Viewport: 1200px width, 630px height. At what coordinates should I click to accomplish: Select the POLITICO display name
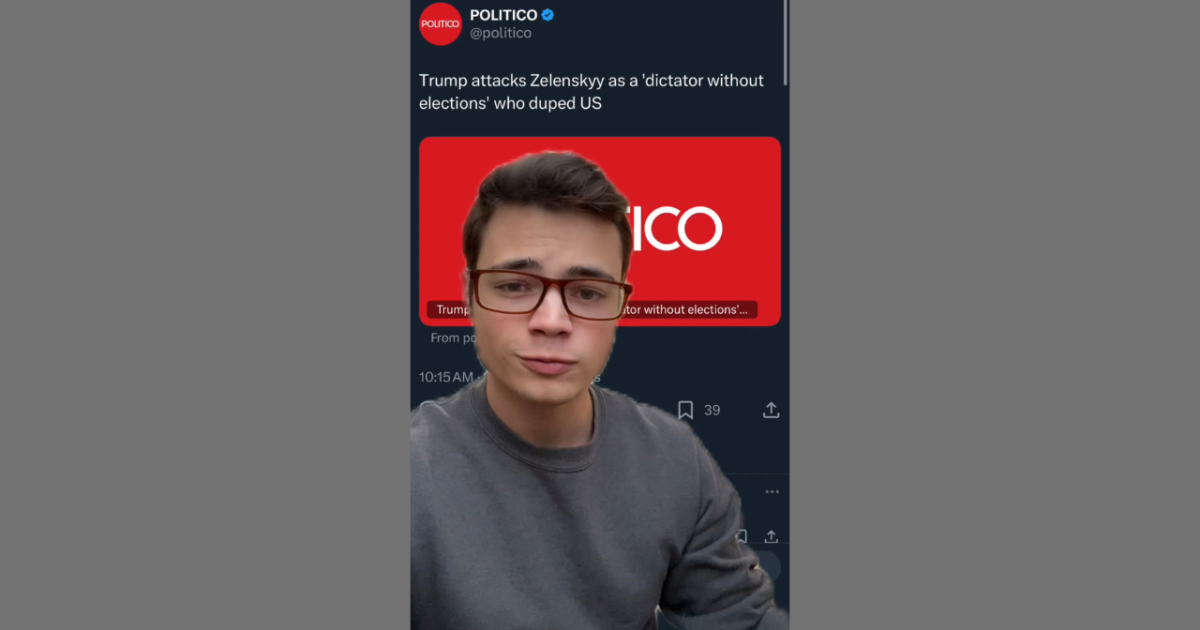(503, 15)
